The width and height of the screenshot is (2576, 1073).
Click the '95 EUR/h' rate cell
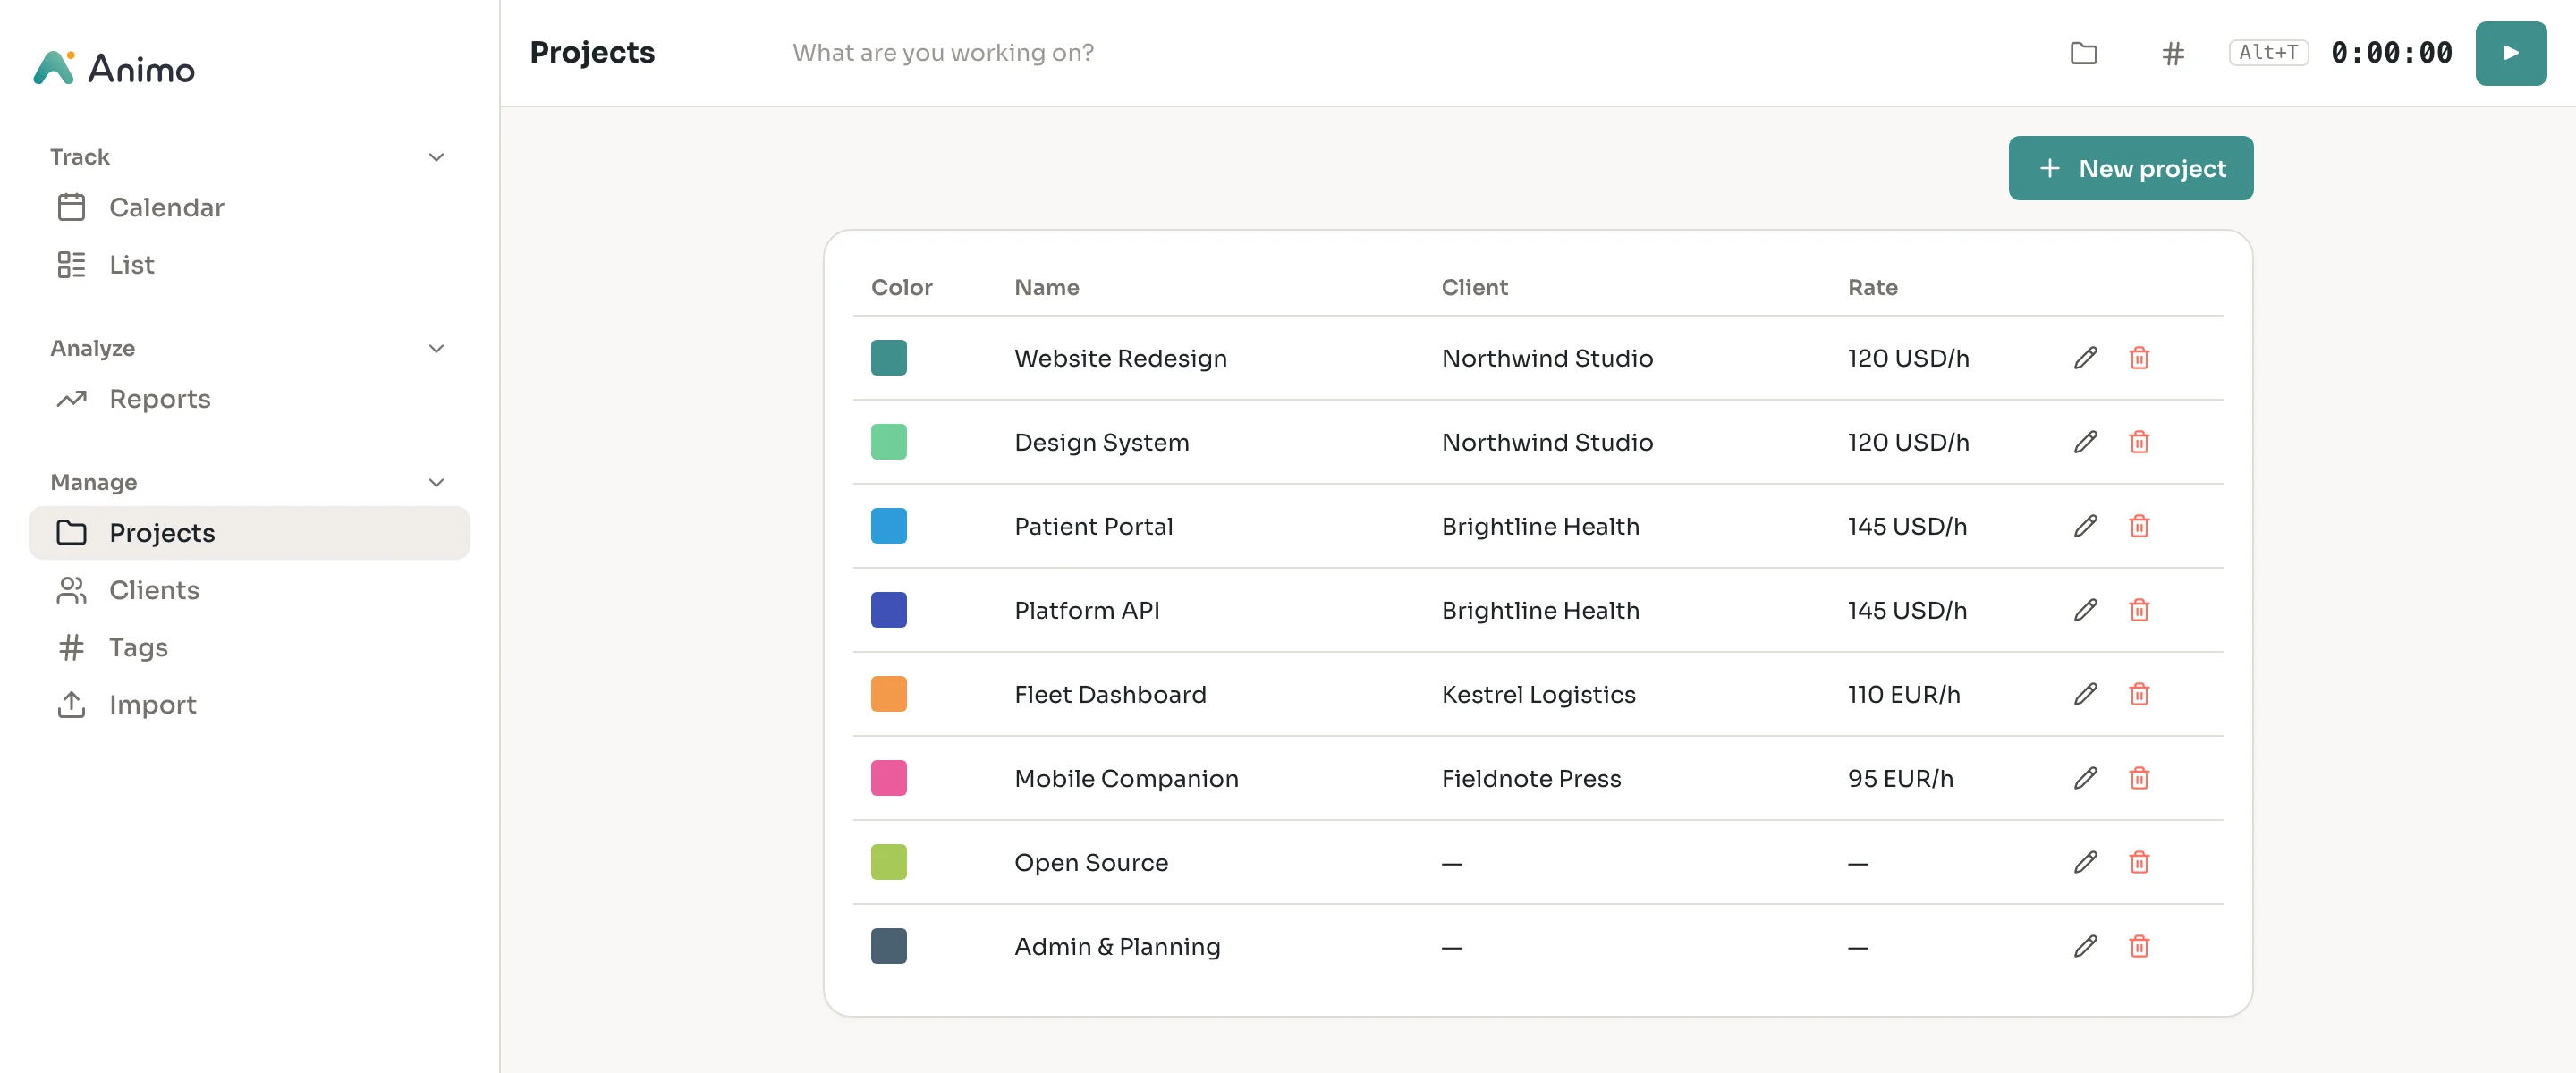point(1900,778)
